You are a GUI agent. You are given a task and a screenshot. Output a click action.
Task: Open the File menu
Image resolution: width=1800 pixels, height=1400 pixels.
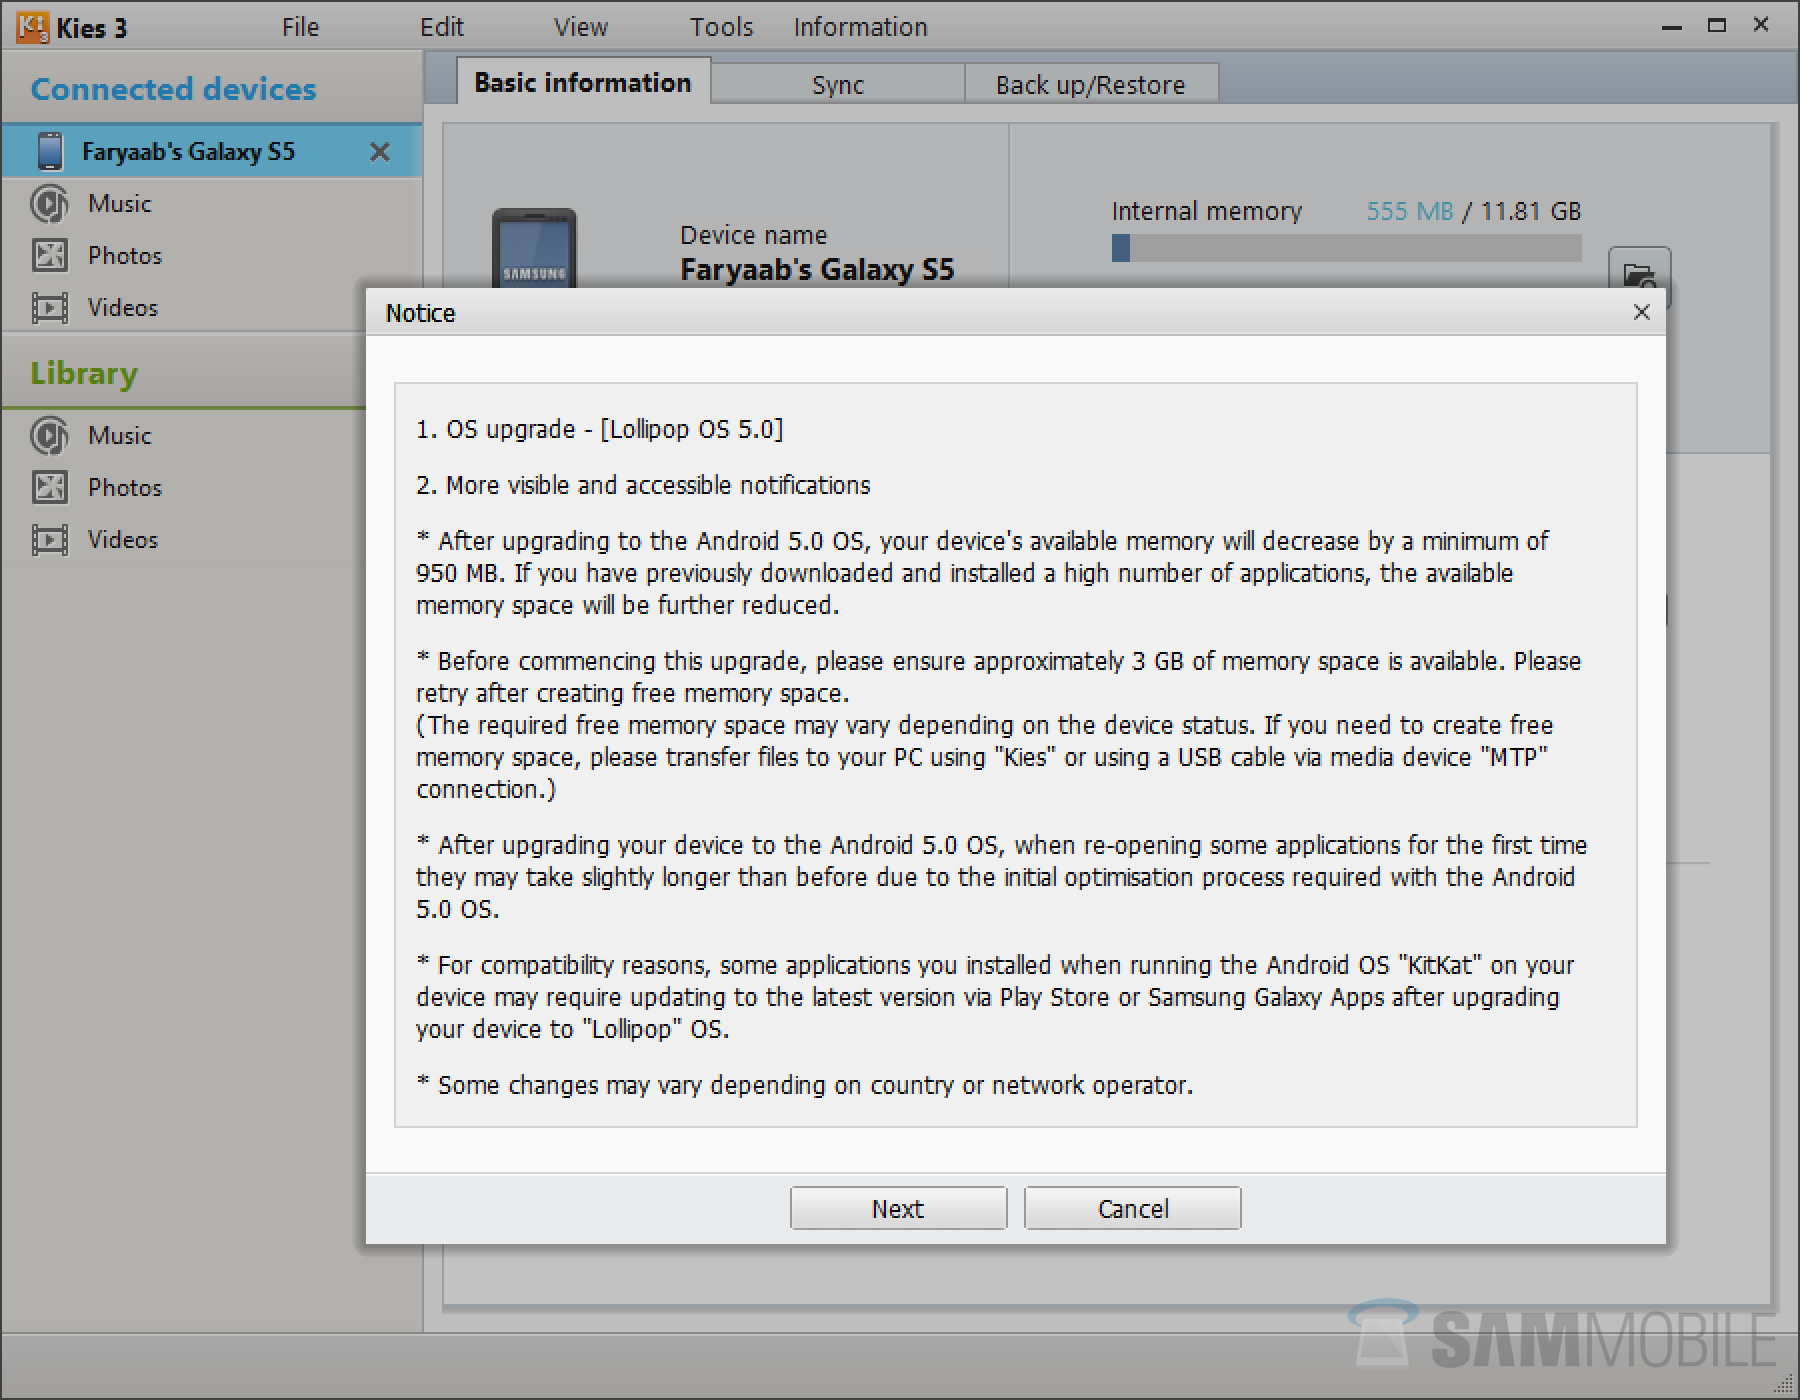300,27
